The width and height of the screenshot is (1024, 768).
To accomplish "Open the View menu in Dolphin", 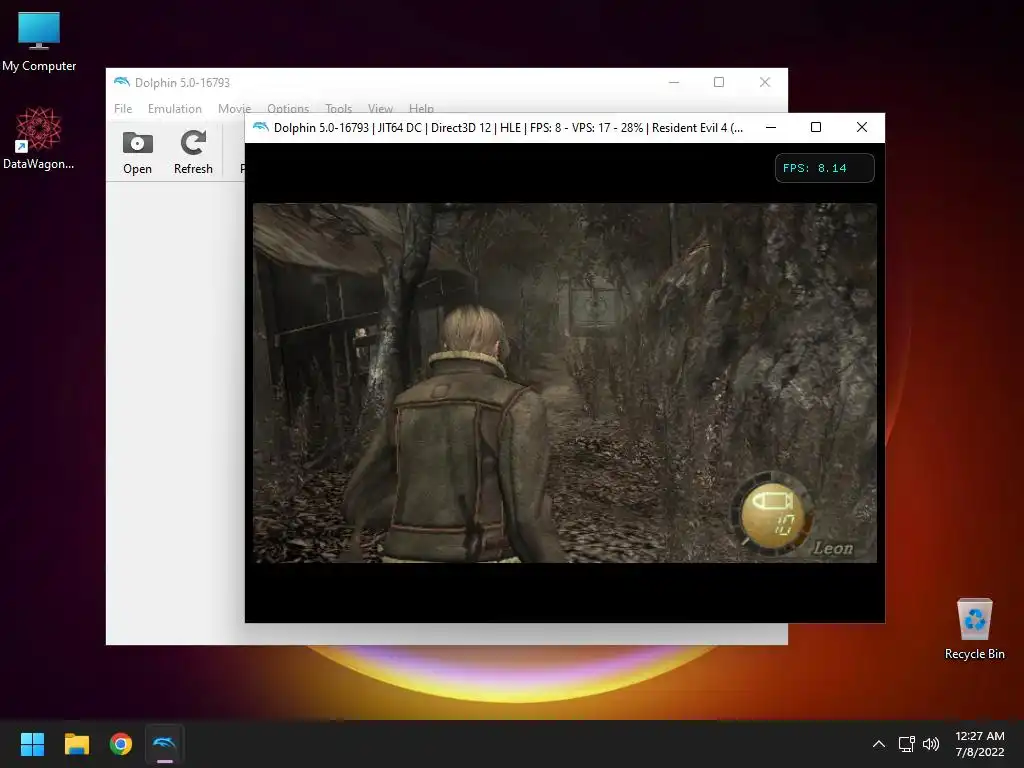I will tap(380, 108).
